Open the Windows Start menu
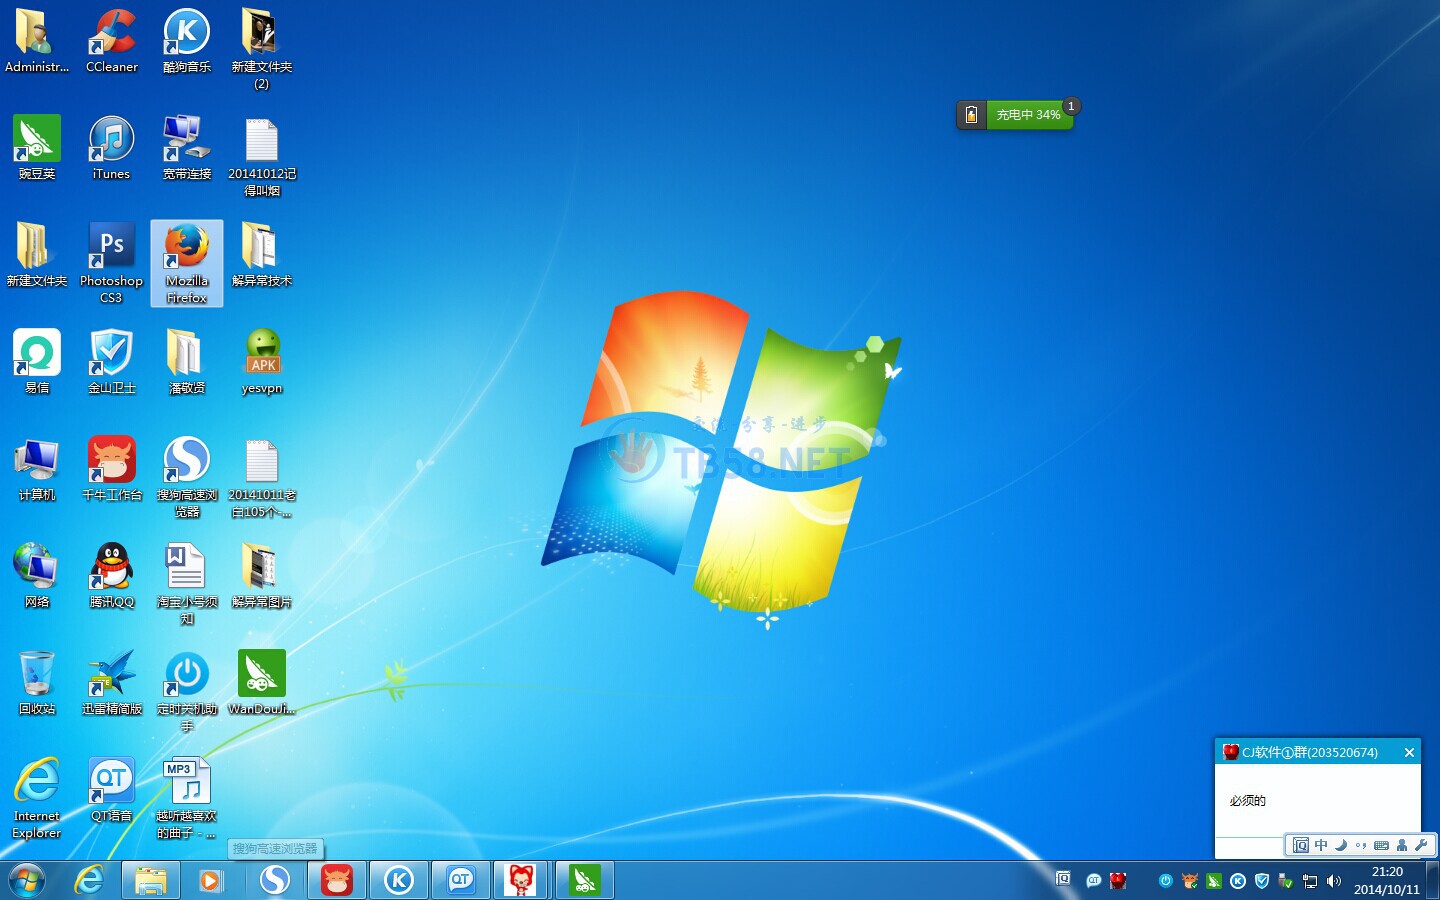Screen dimensions: 1440x900 (x=27, y=881)
